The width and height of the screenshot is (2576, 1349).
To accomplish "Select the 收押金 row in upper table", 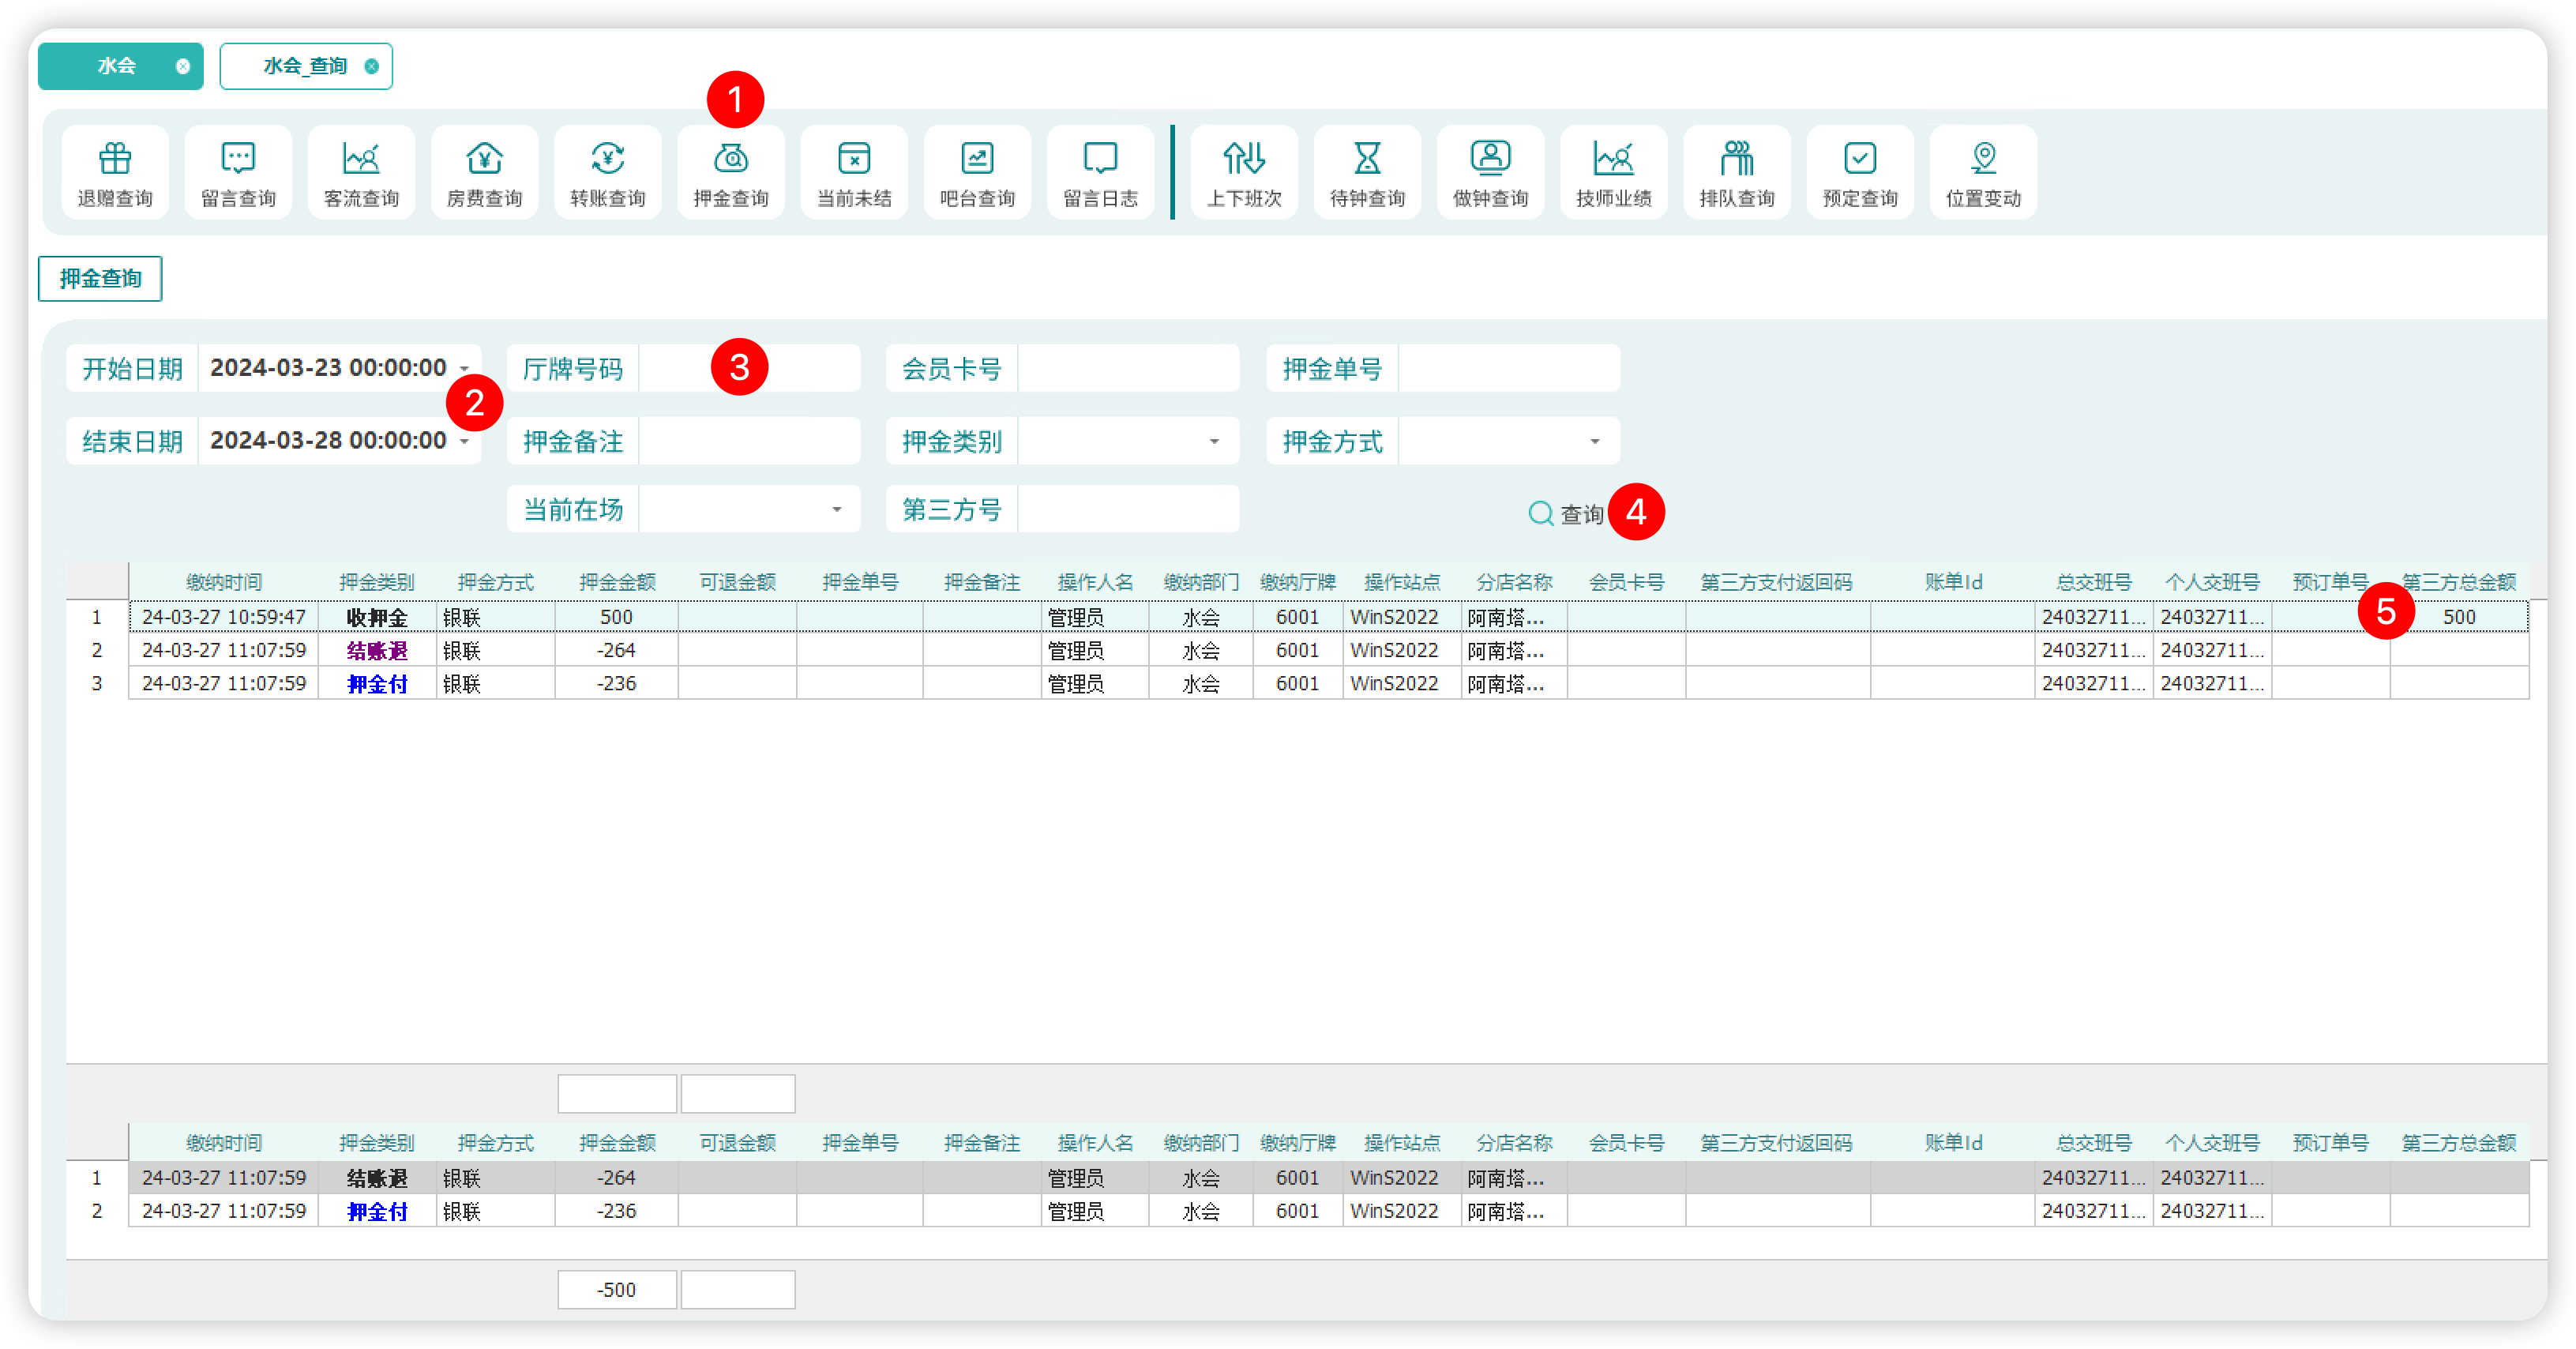I will [x=1329, y=617].
